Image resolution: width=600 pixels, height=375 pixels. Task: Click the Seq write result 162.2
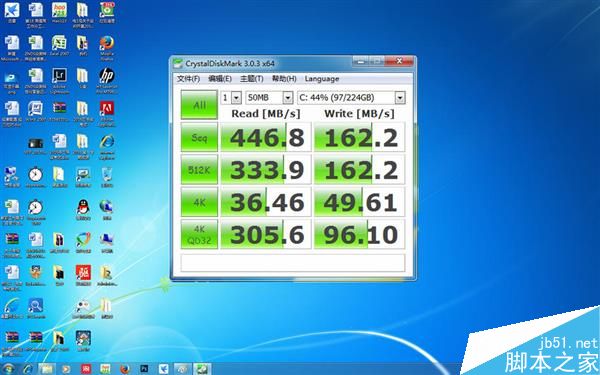click(359, 137)
